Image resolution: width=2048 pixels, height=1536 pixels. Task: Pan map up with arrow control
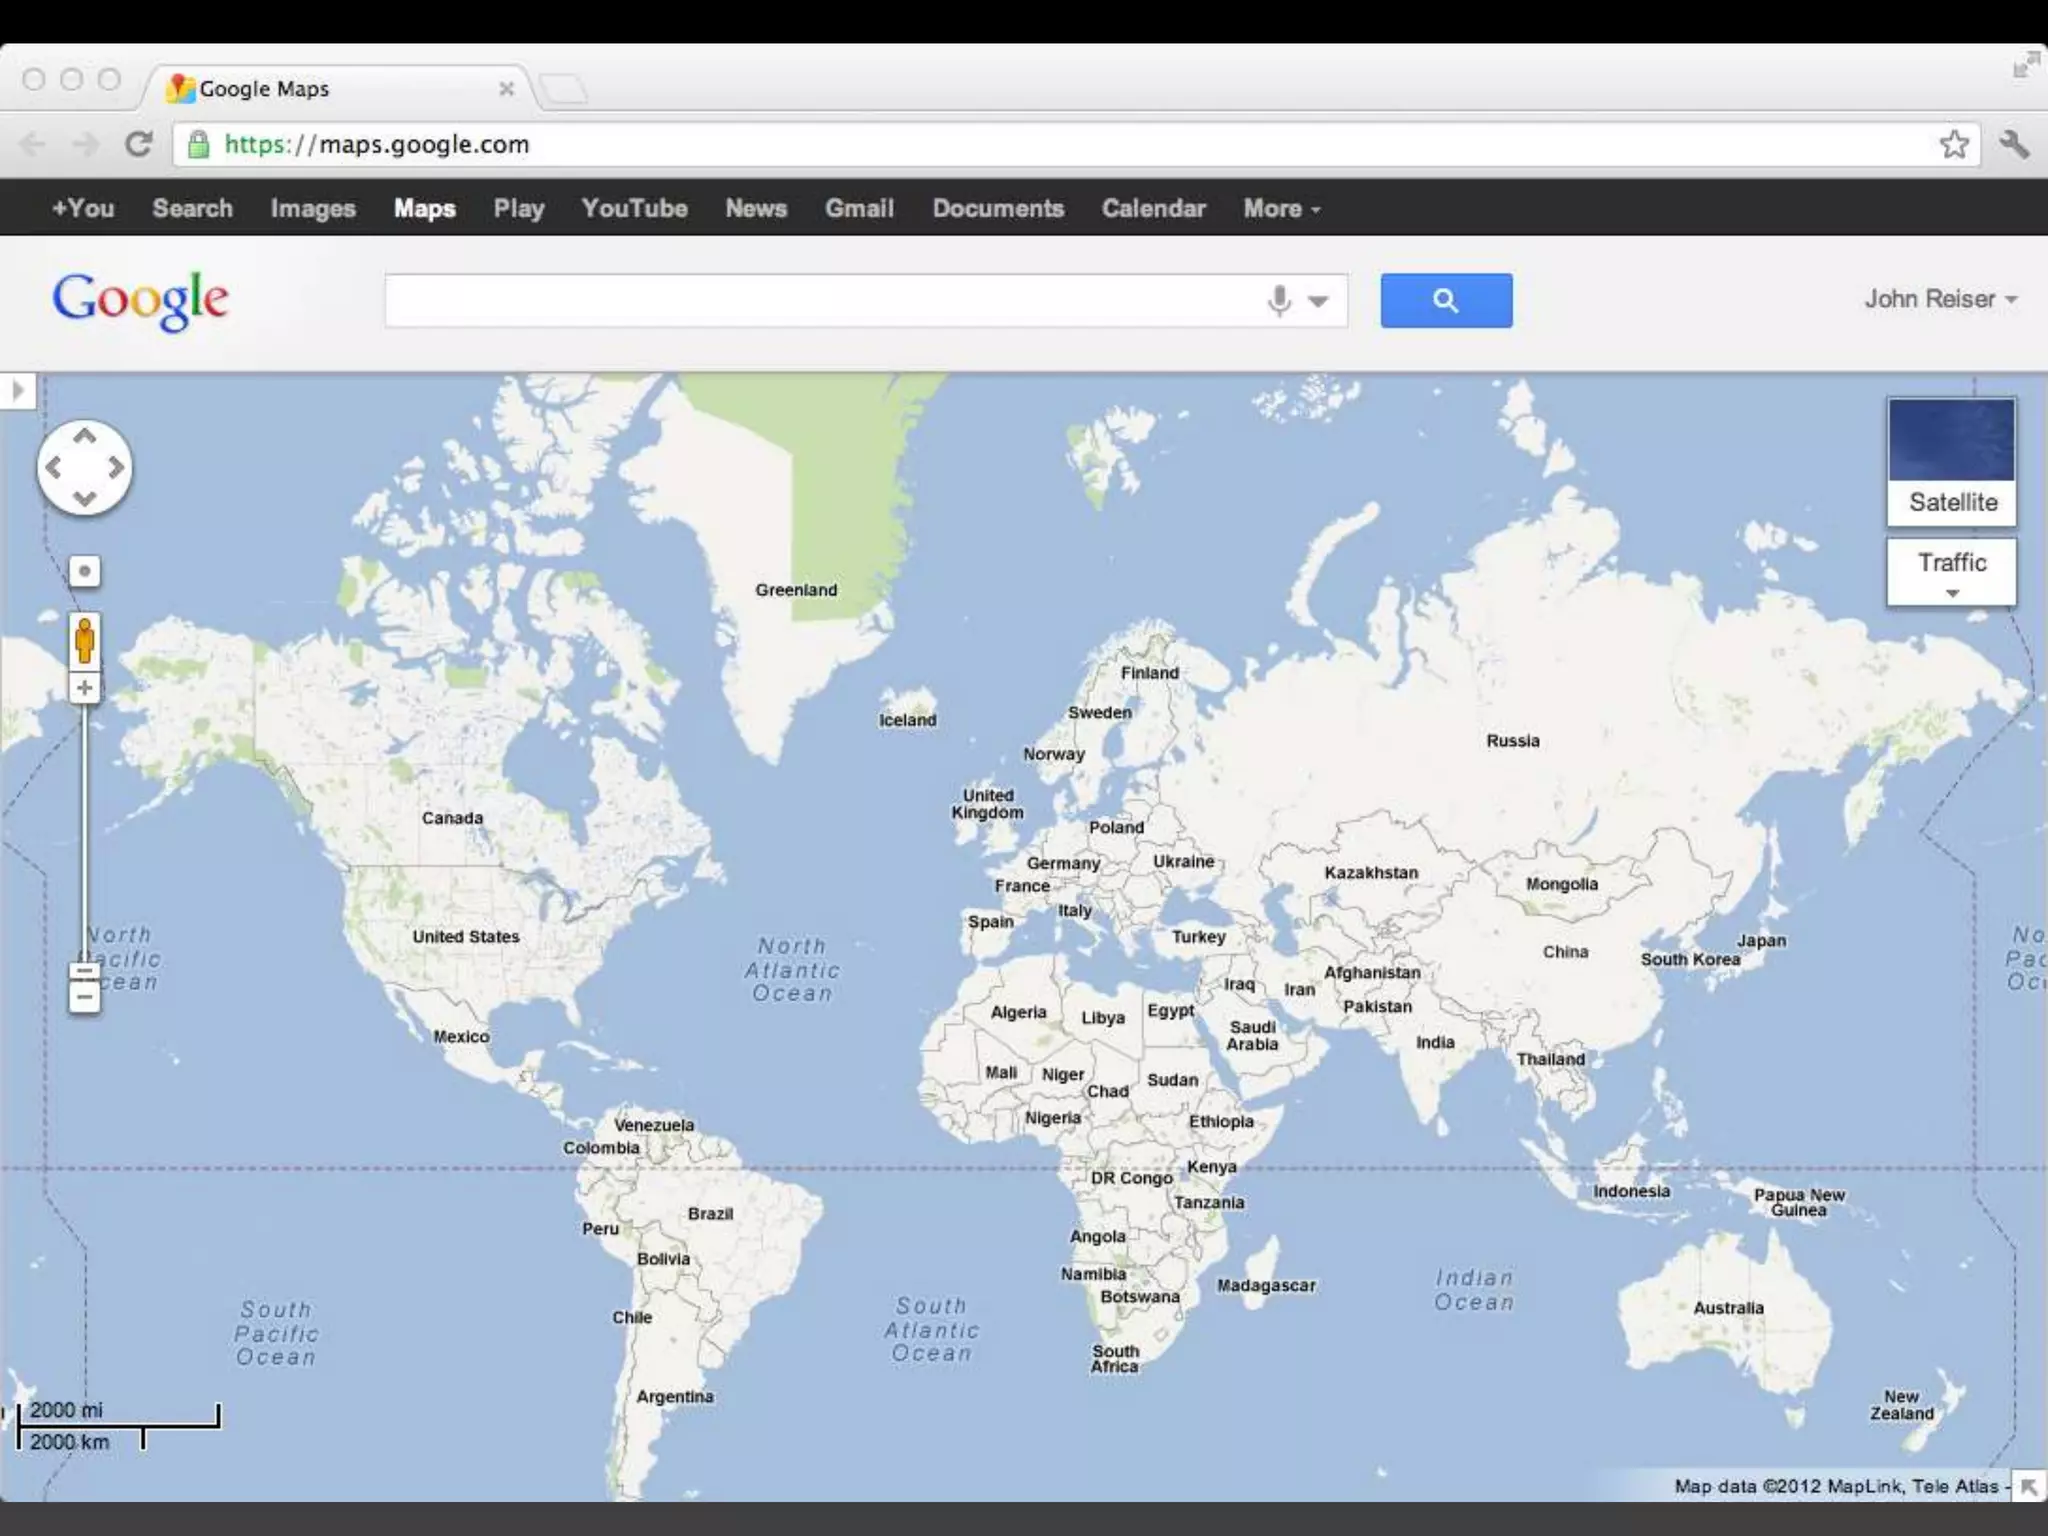(x=85, y=436)
